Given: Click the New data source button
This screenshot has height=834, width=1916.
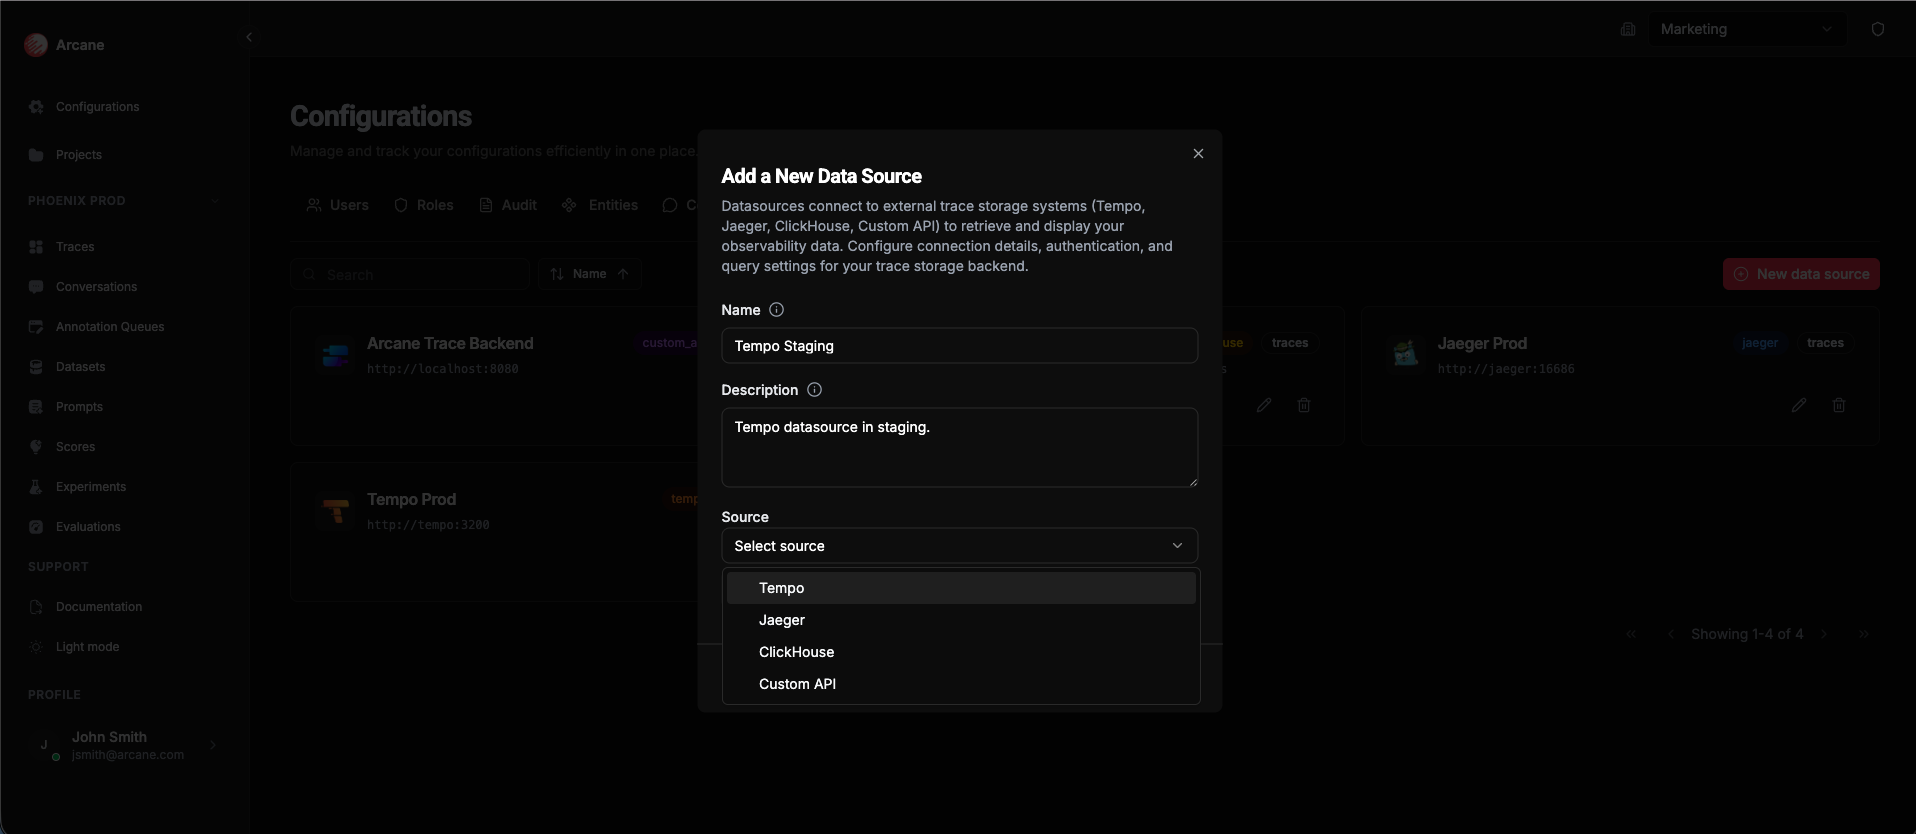Looking at the screenshot, I should pos(1801,274).
